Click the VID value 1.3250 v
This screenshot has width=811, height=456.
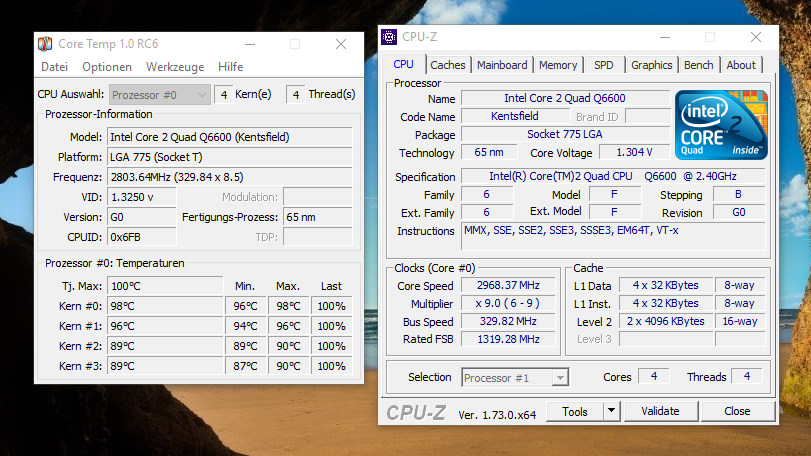pos(142,197)
